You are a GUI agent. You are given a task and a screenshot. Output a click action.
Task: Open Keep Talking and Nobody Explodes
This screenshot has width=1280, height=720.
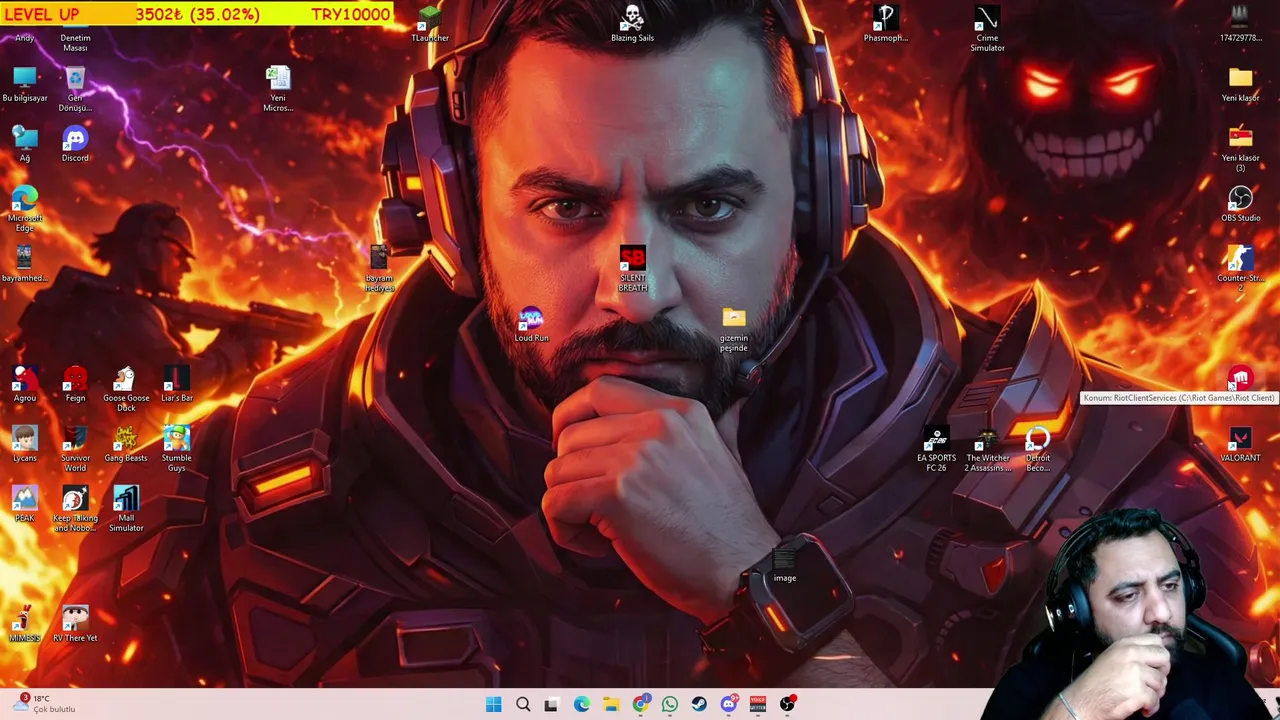coord(75,510)
